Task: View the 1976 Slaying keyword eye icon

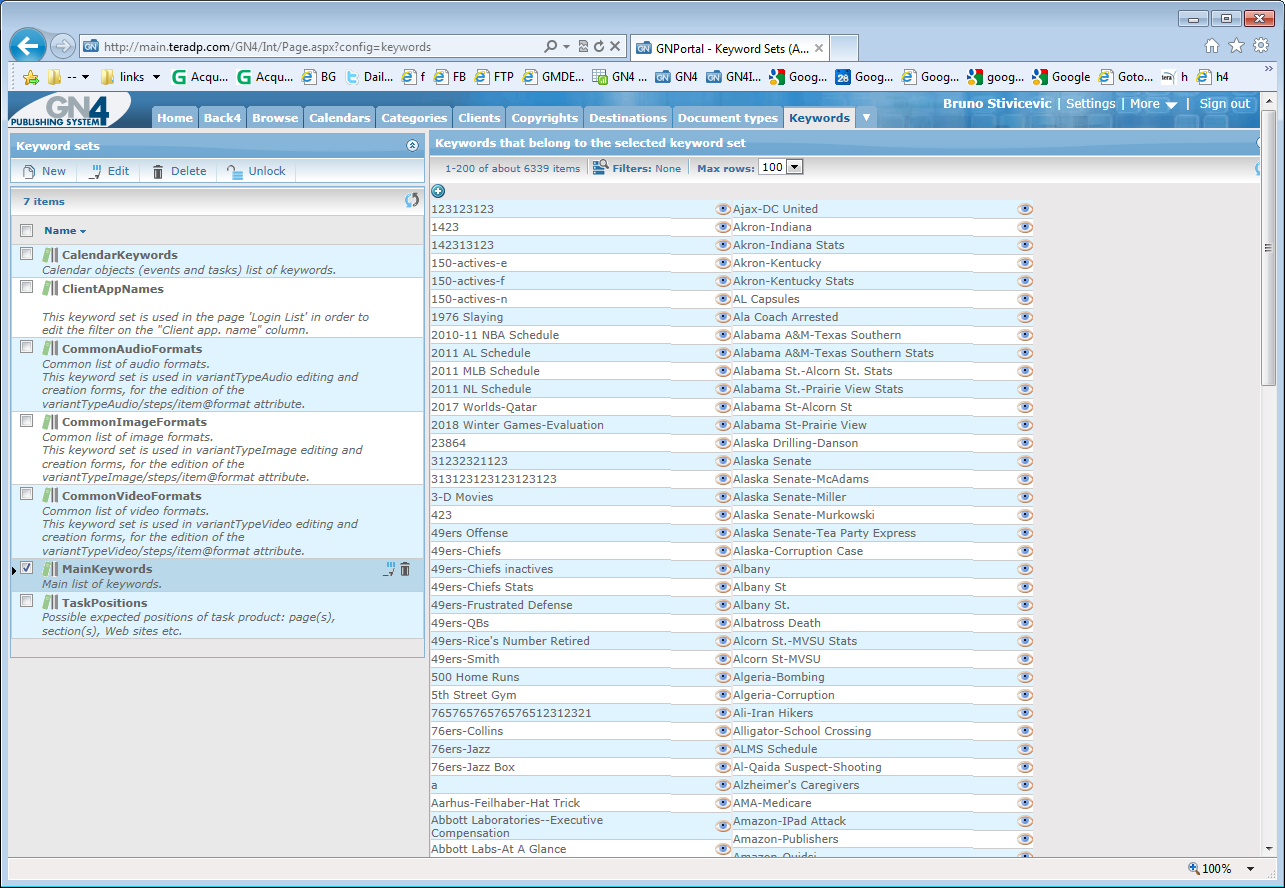Action: pos(723,317)
